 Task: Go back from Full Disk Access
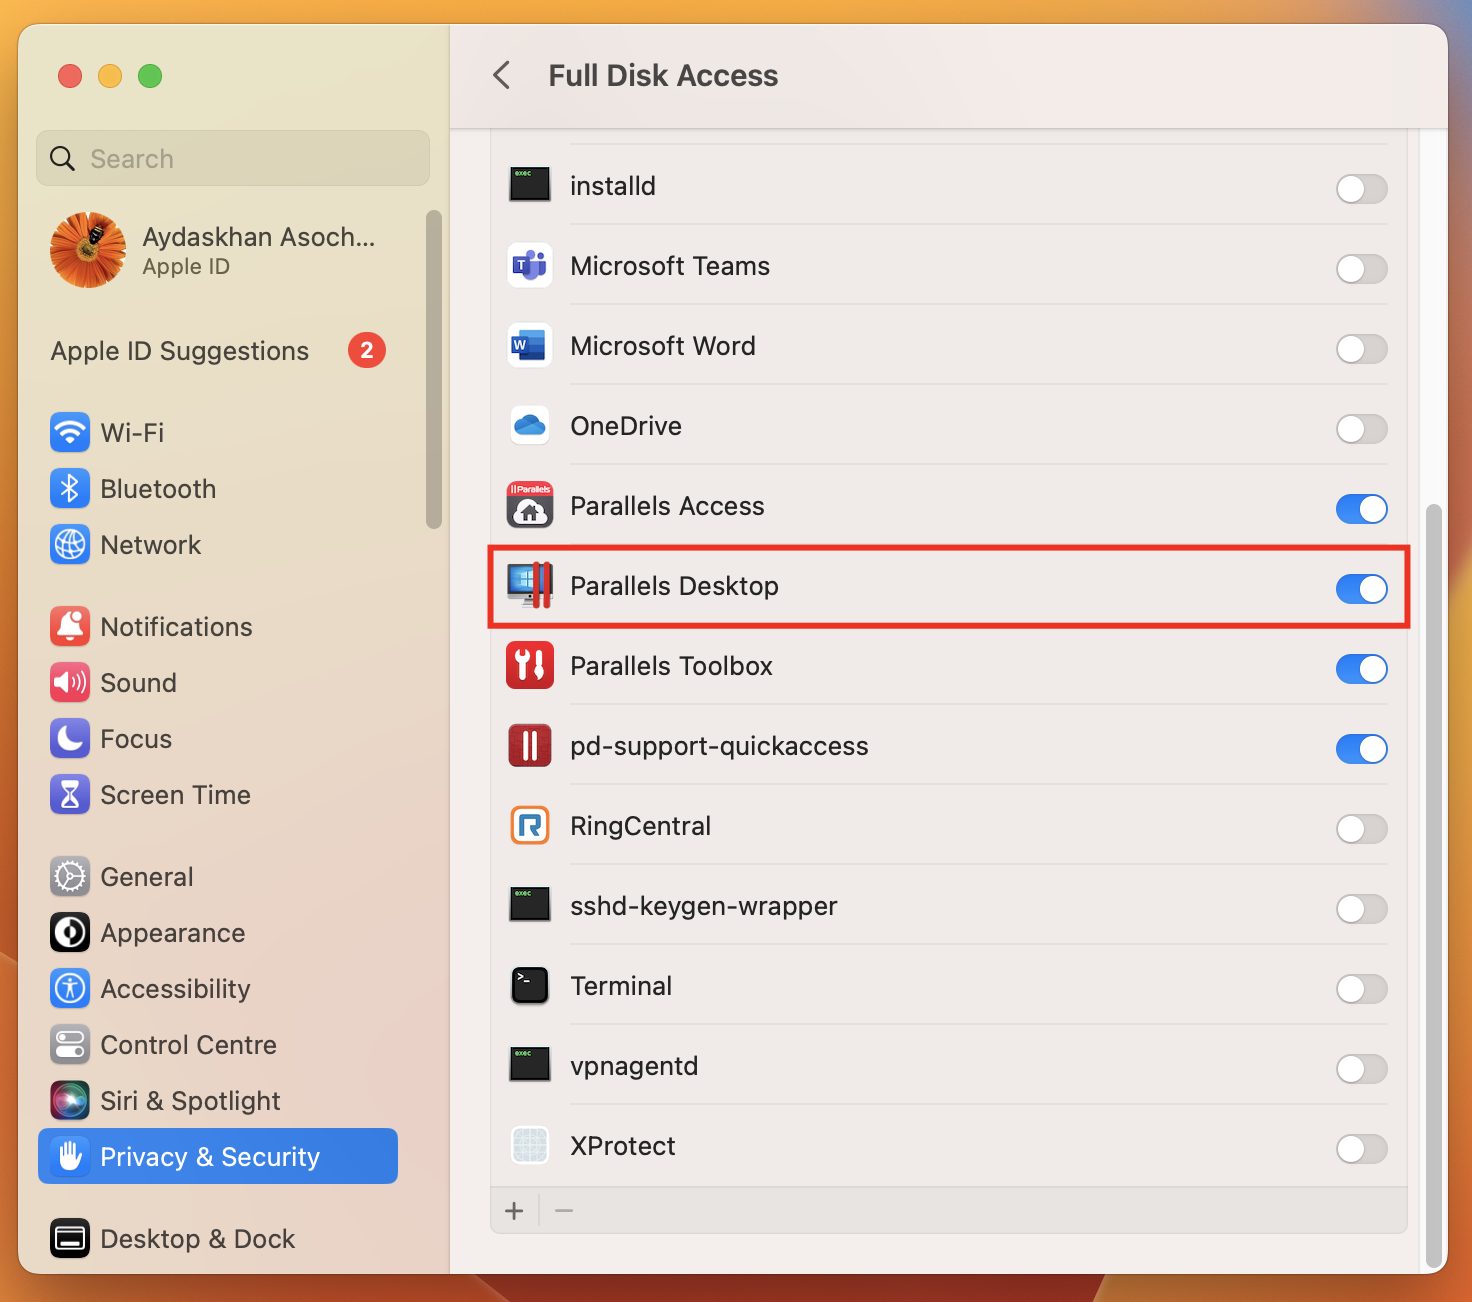pos(502,75)
